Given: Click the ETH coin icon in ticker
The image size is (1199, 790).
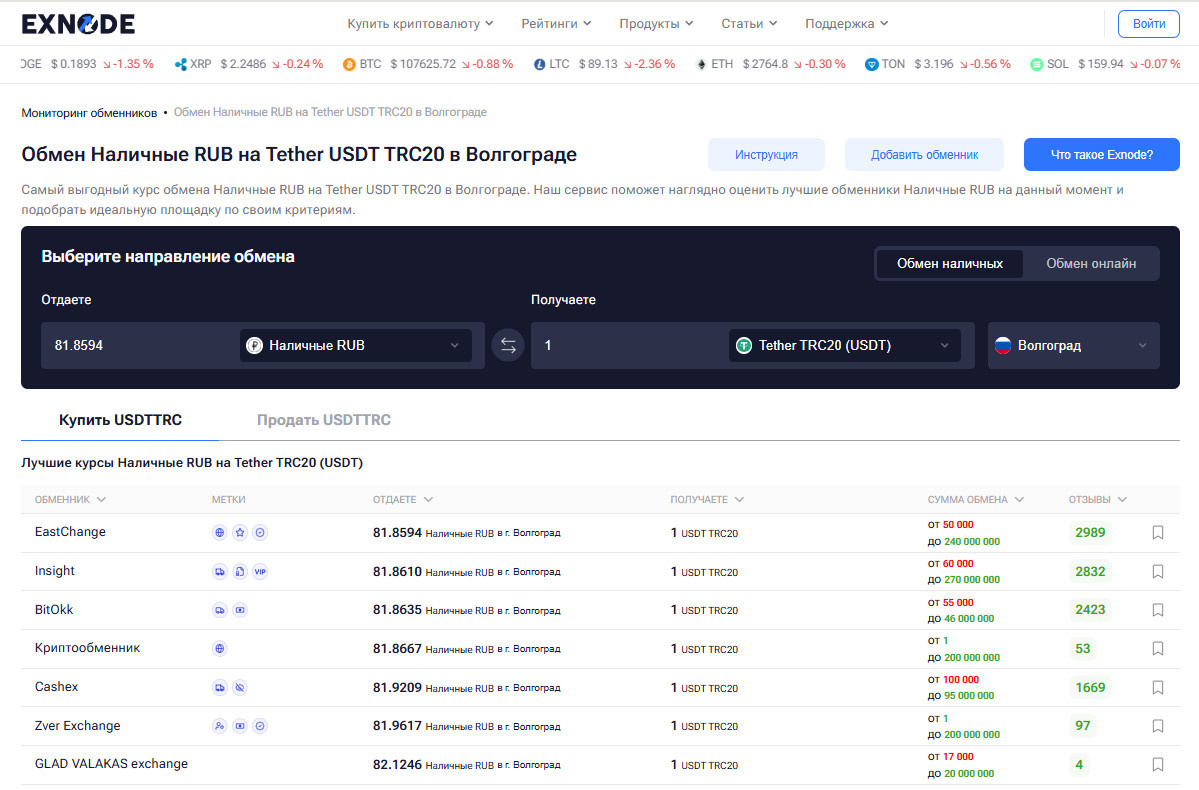Looking at the screenshot, I should [701, 64].
